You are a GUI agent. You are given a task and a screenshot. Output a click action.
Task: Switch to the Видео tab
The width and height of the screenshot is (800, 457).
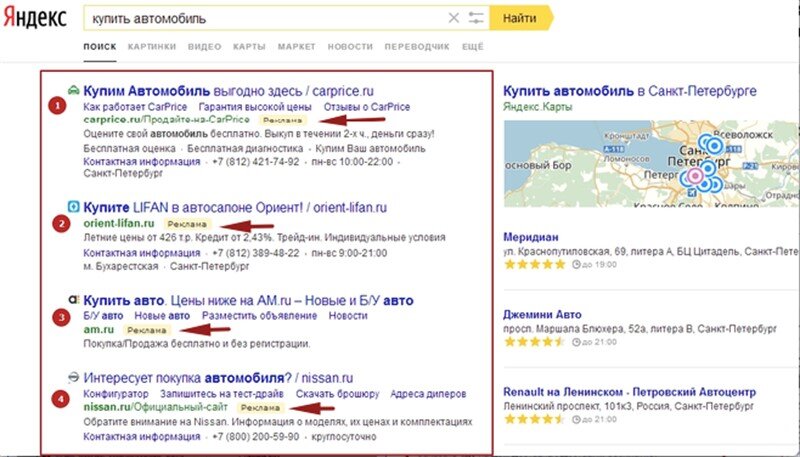pos(205,46)
